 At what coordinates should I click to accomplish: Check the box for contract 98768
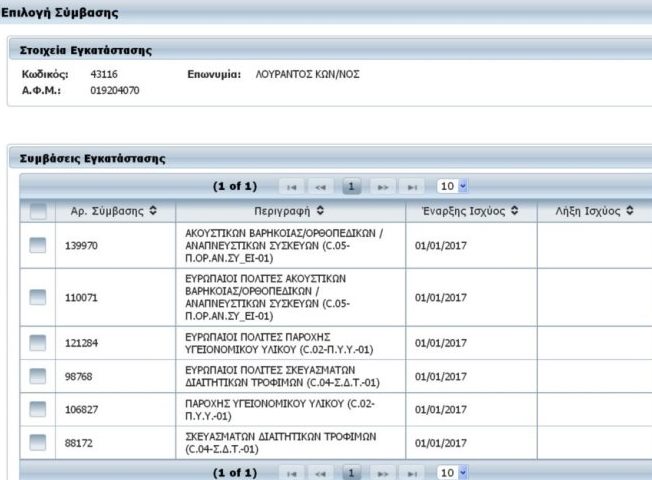coord(38,376)
